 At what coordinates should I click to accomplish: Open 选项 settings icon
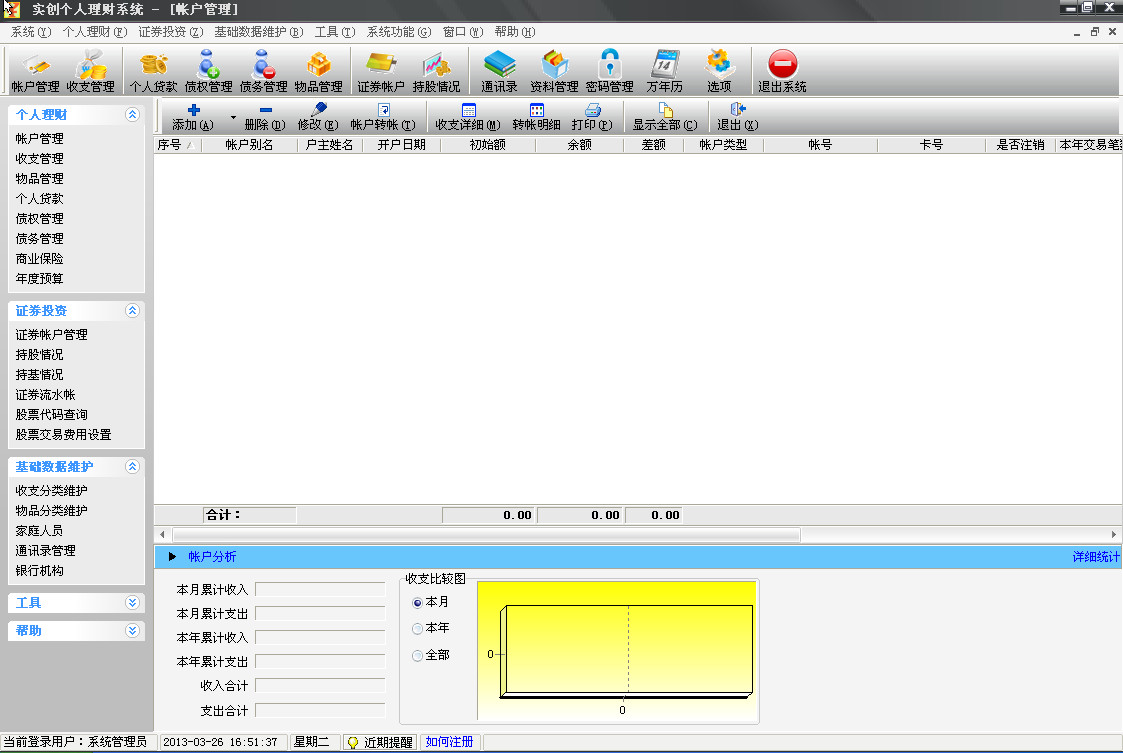coord(719,71)
